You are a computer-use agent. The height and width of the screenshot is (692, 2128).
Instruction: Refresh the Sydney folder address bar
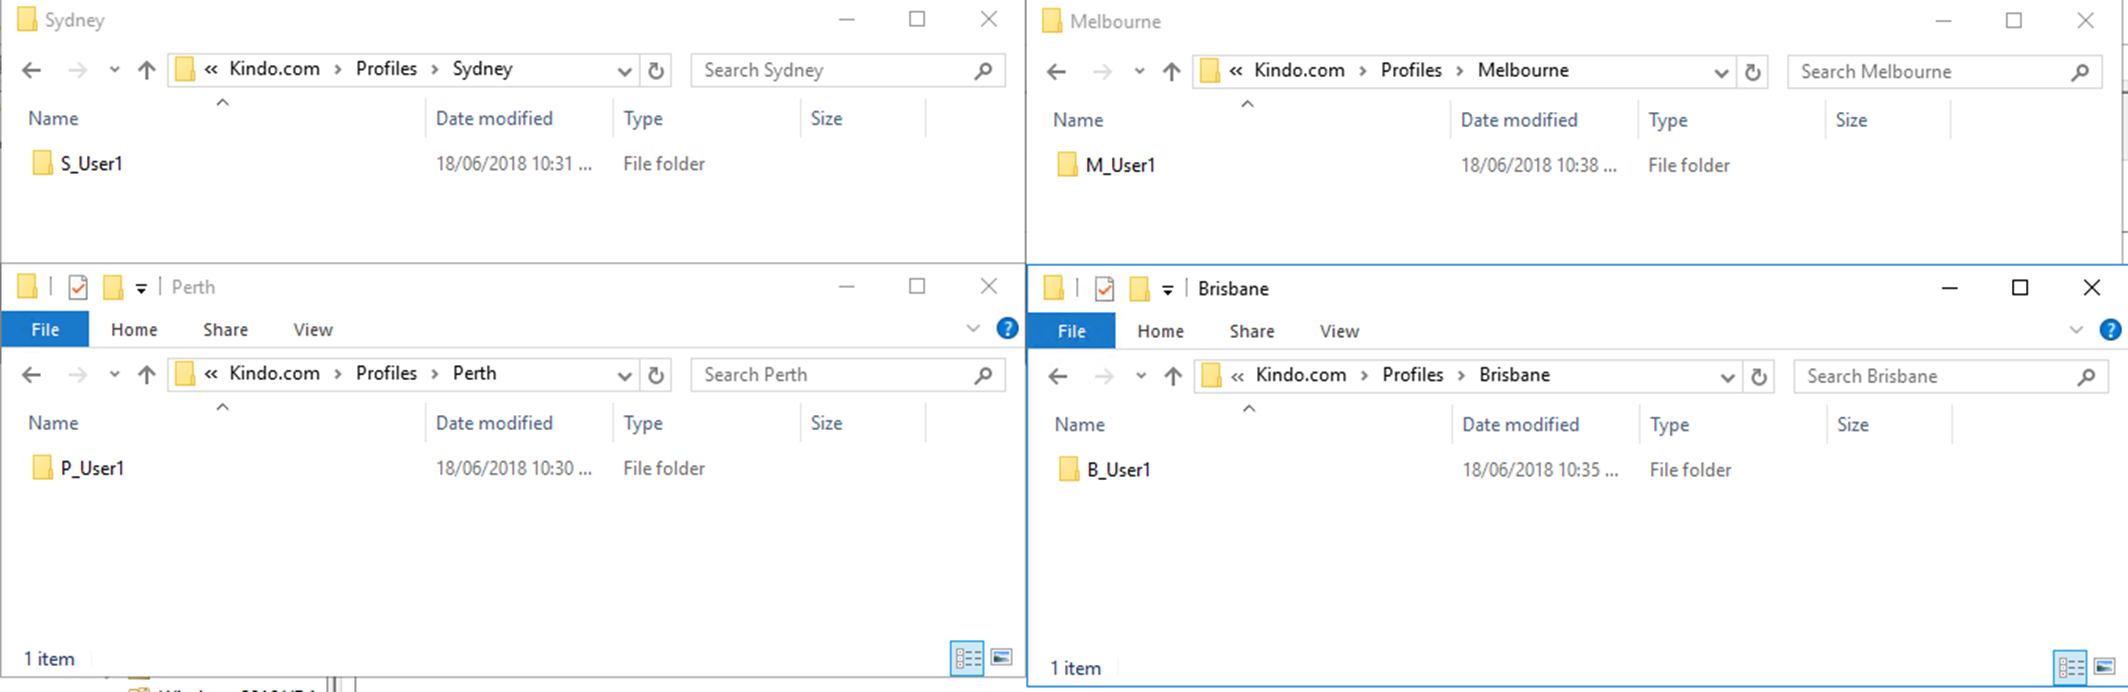[x=656, y=70]
